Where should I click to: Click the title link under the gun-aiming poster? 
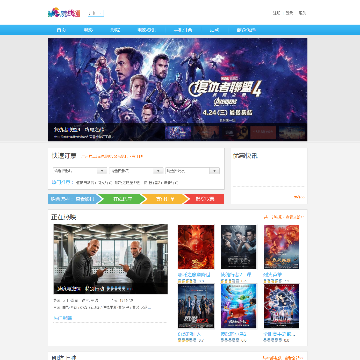pyautogui.click(x=236, y=275)
